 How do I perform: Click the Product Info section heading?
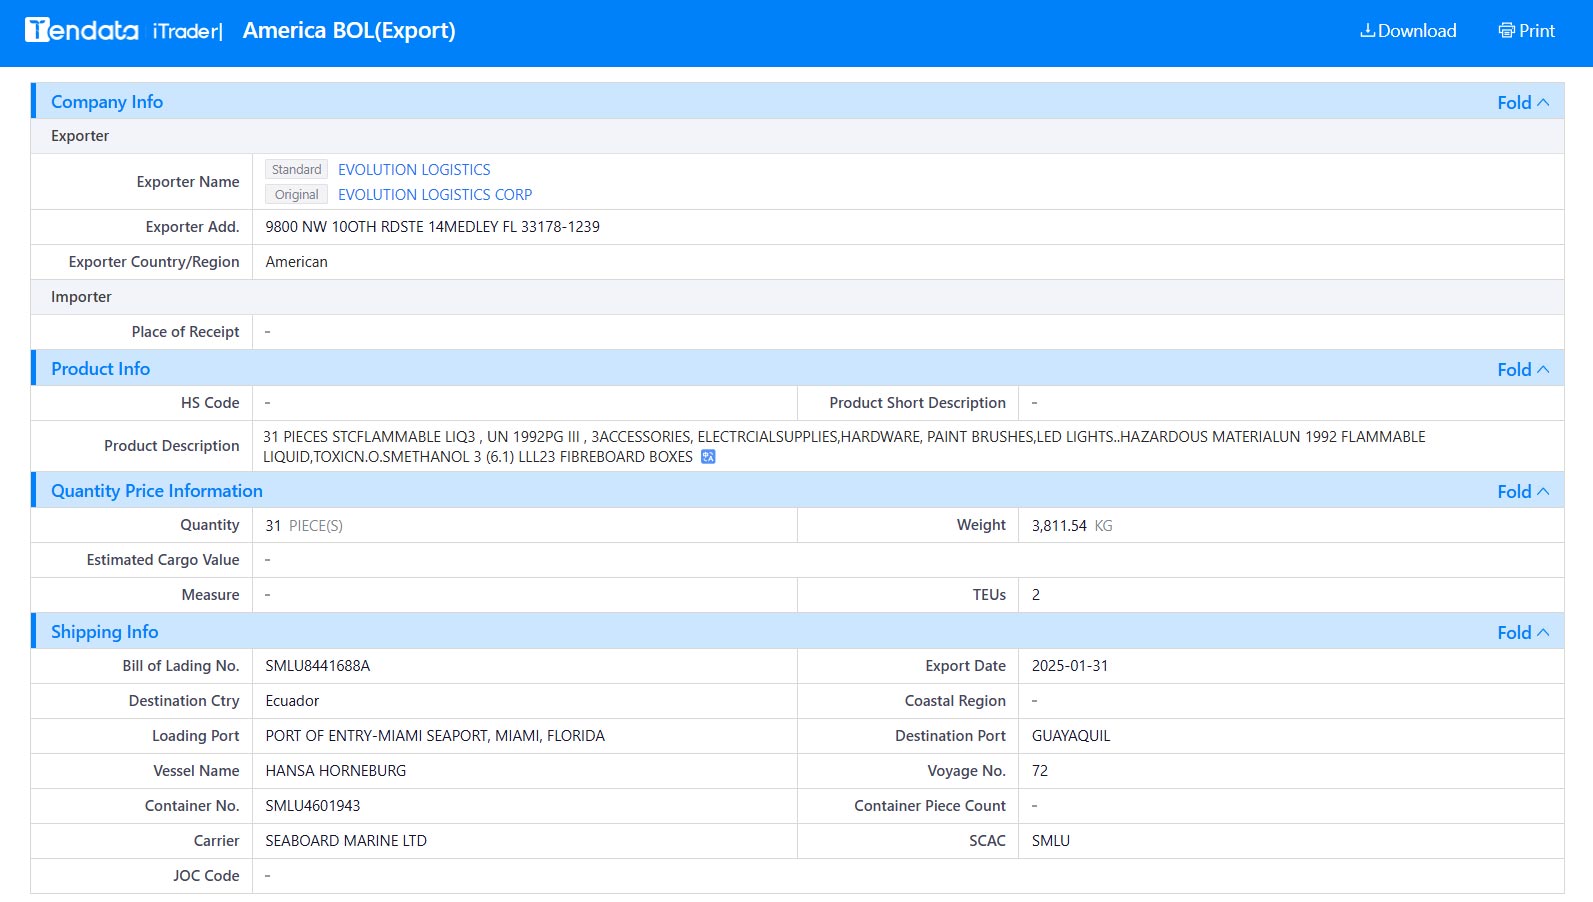pos(100,369)
